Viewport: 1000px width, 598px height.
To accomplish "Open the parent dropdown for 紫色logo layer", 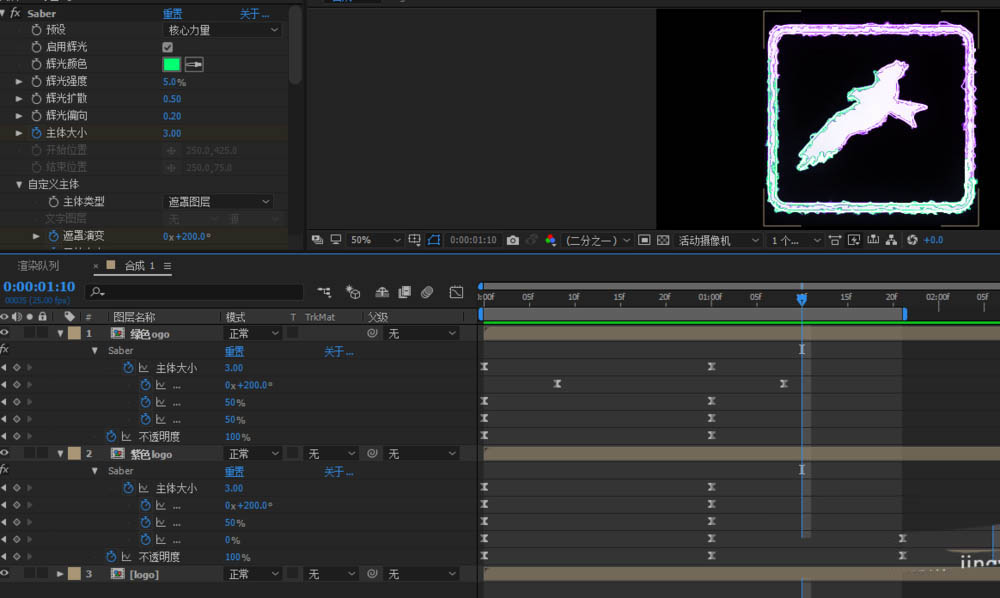I will (x=422, y=454).
